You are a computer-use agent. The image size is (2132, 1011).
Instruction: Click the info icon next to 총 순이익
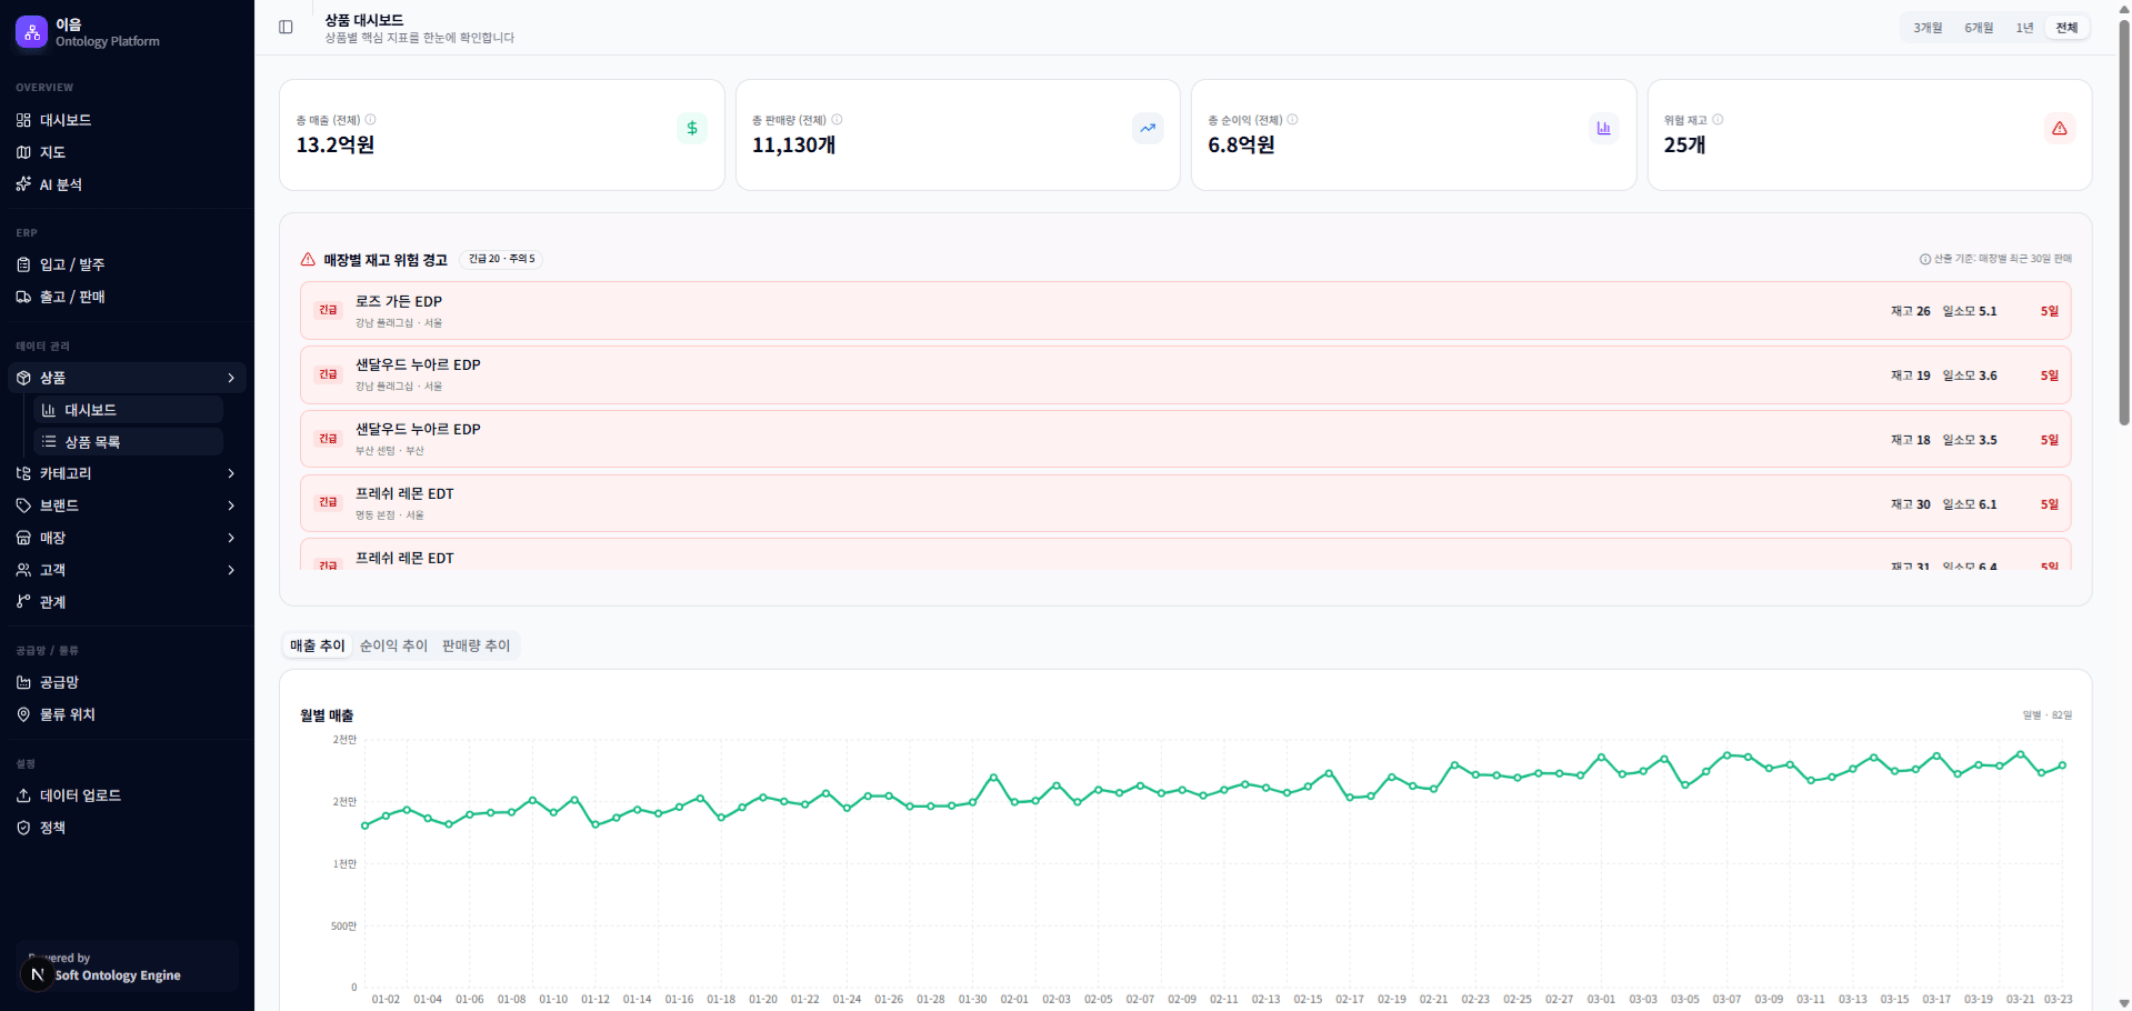[1292, 120]
